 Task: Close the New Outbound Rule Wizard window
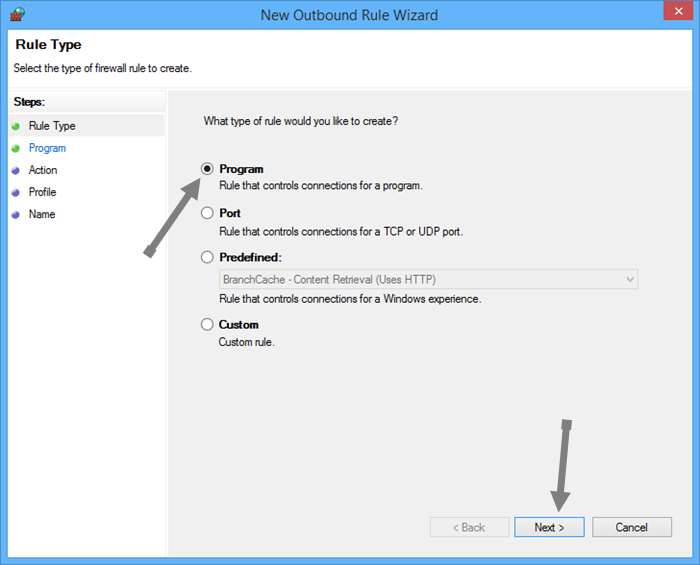click(x=678, y=11)
